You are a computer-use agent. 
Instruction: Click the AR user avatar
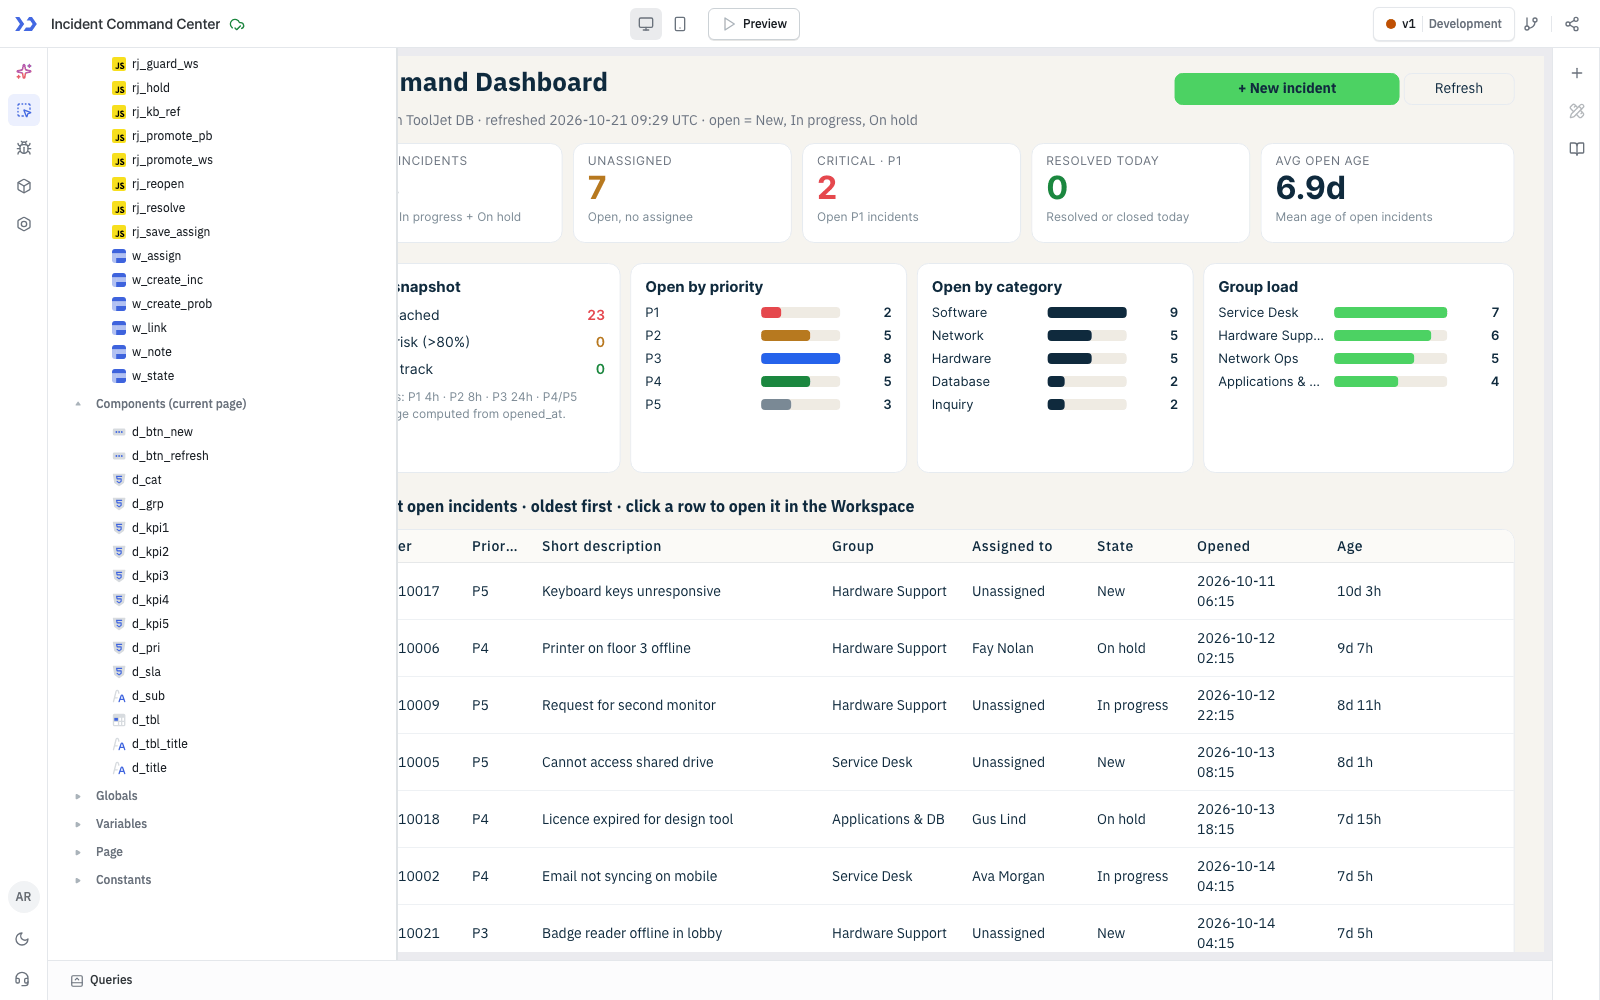pyautogui.click(x=24, y=897)
